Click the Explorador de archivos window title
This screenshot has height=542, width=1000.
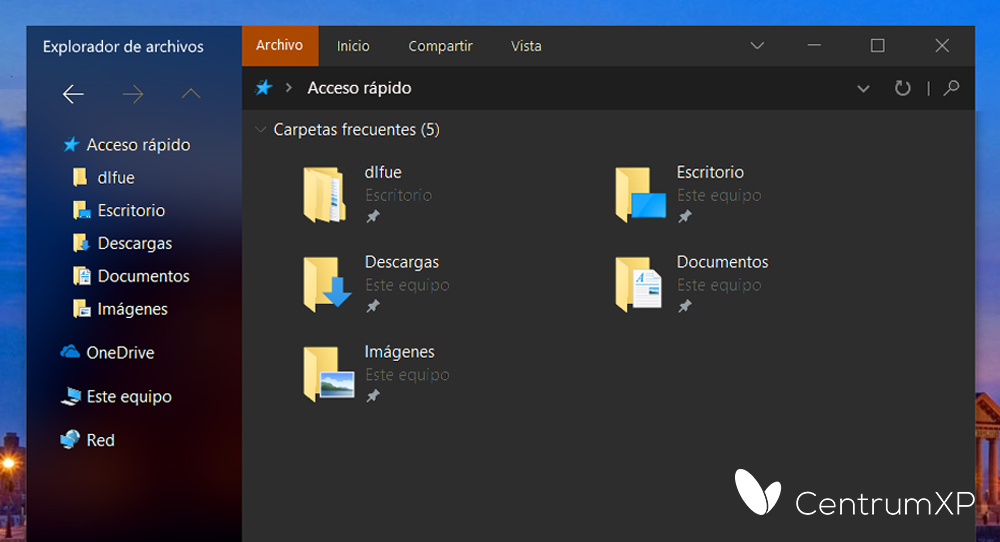click(x=123, y=47)
